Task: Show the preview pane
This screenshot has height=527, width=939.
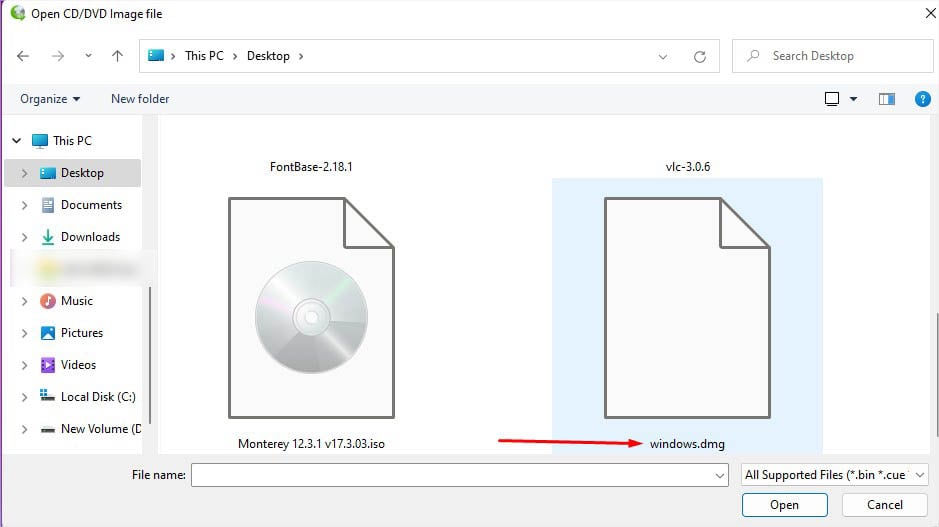Action: pos(887,99)
